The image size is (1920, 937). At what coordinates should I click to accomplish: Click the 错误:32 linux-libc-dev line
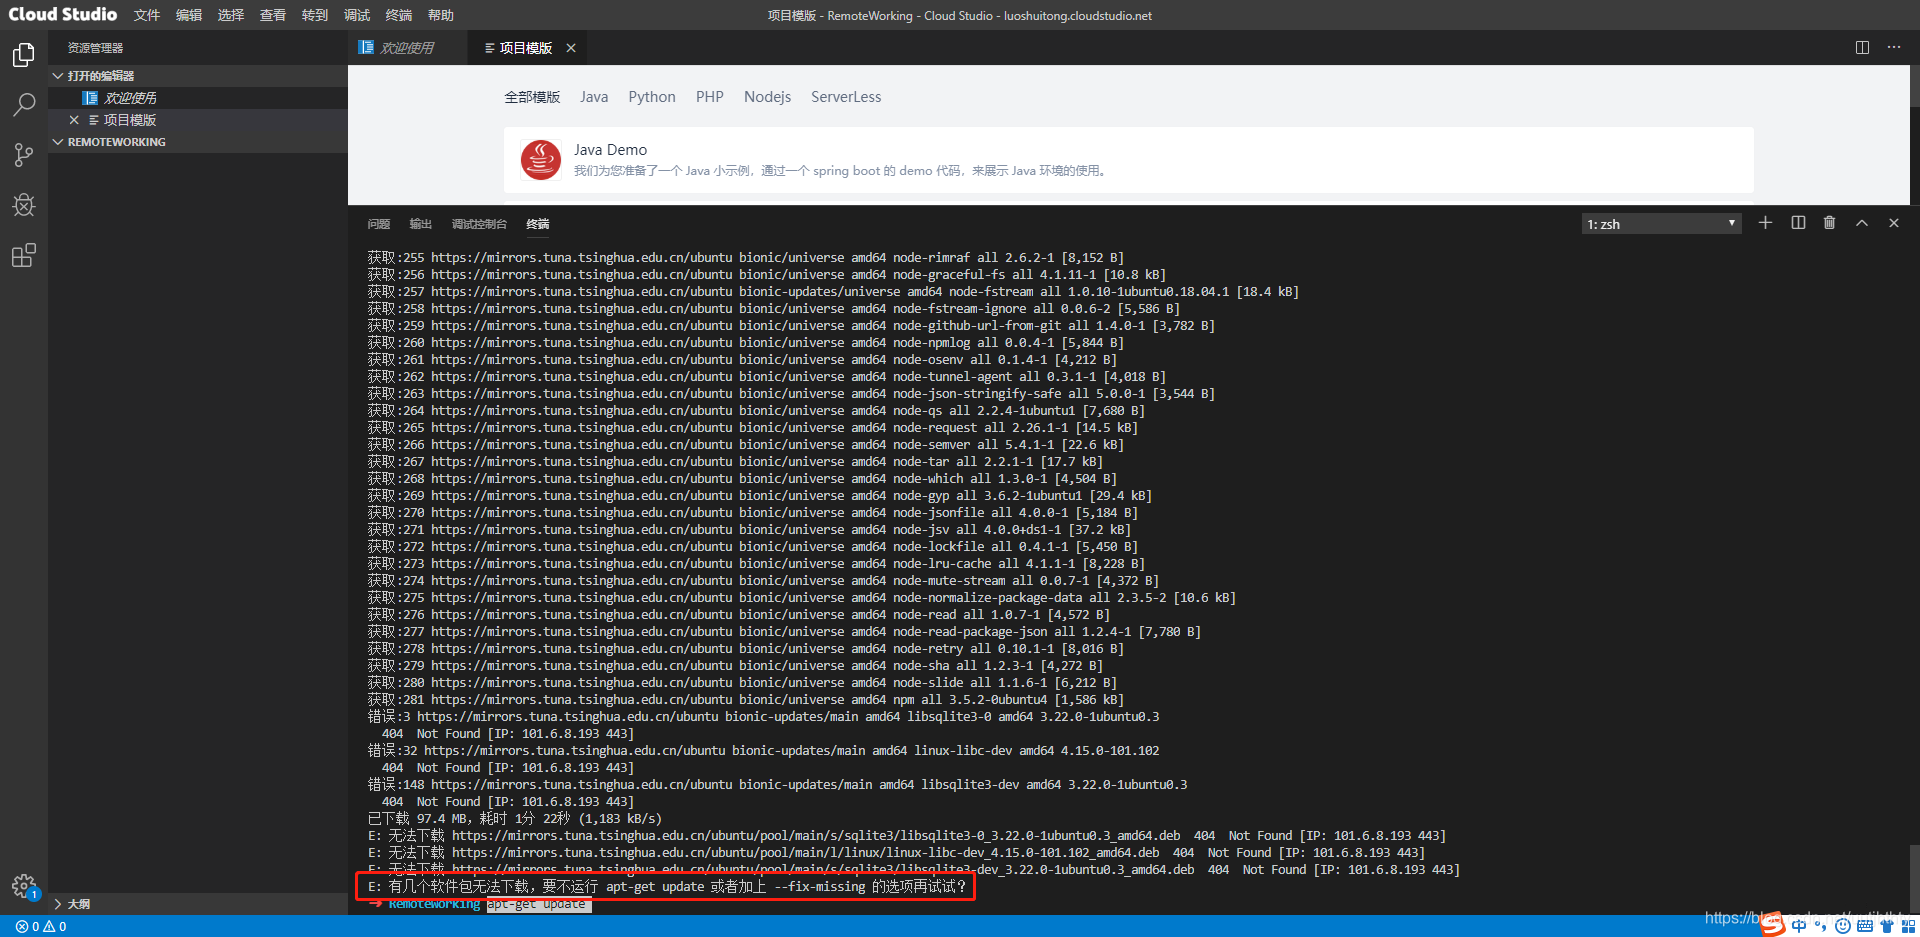click(763, 751)
